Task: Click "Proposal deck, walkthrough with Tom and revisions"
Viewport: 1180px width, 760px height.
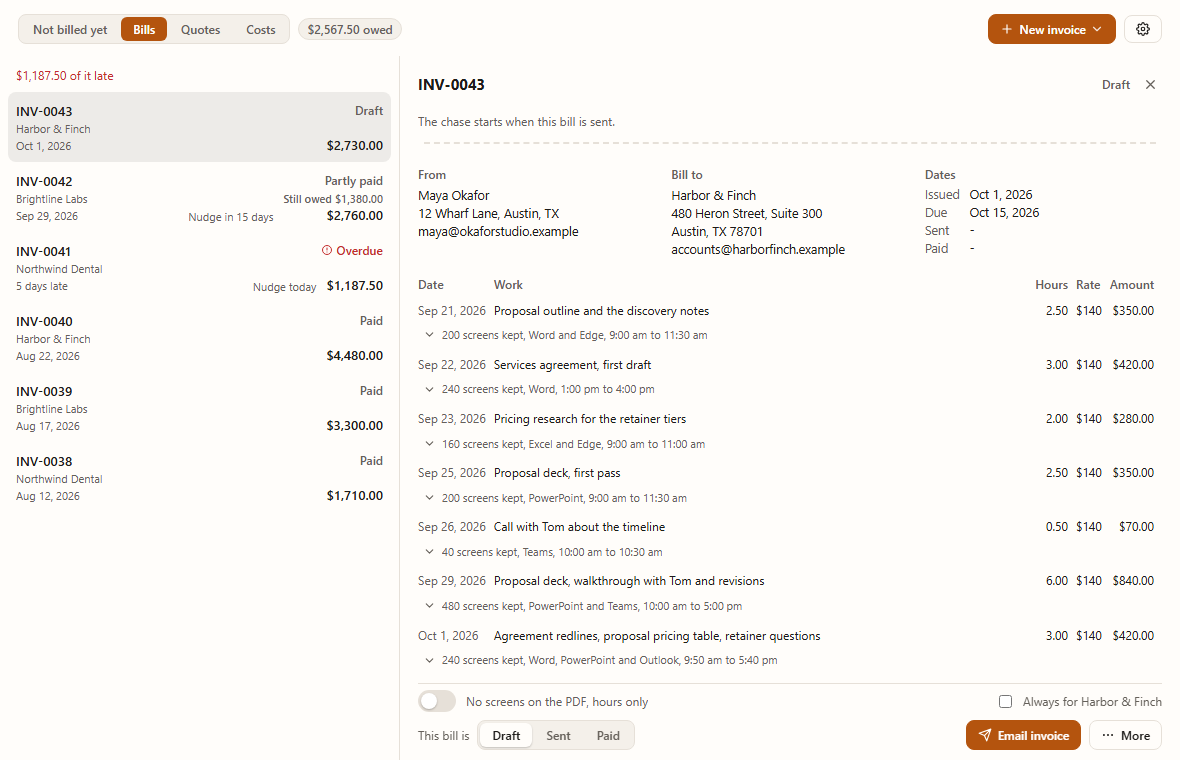Action: (x=629, y=581)
